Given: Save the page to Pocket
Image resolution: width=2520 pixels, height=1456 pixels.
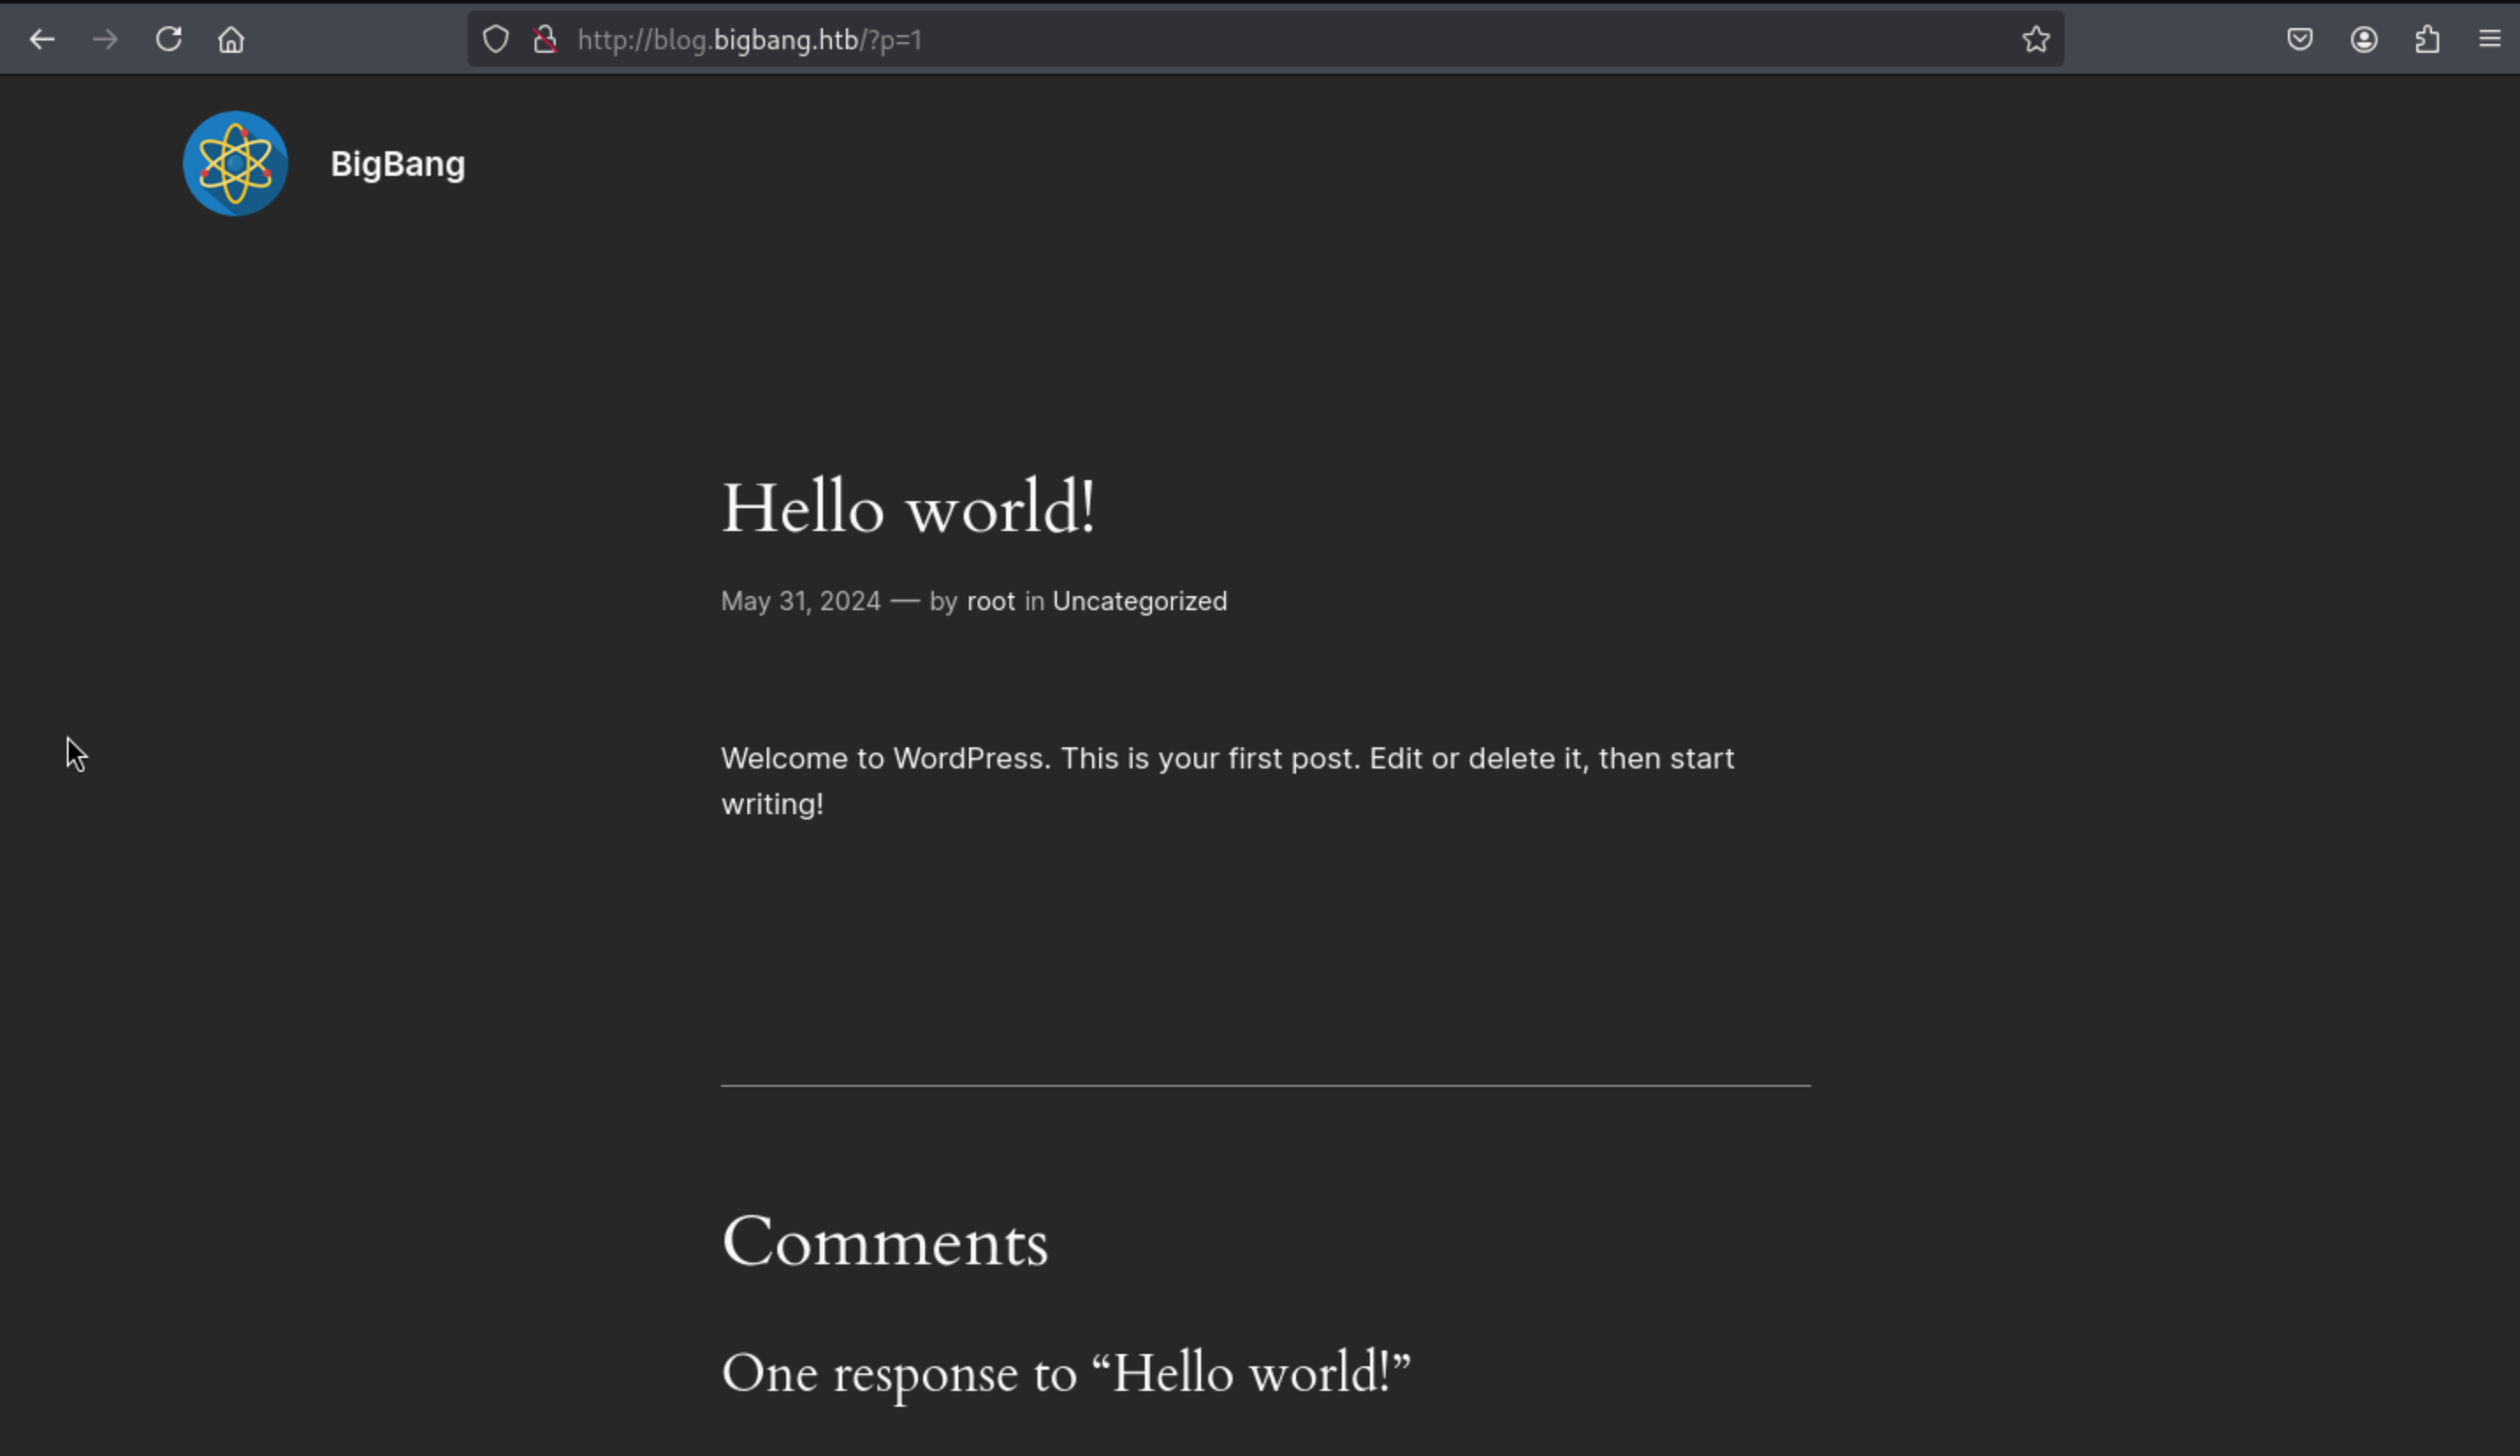Looking at the screenshot, I should [x=2299, y=40].
